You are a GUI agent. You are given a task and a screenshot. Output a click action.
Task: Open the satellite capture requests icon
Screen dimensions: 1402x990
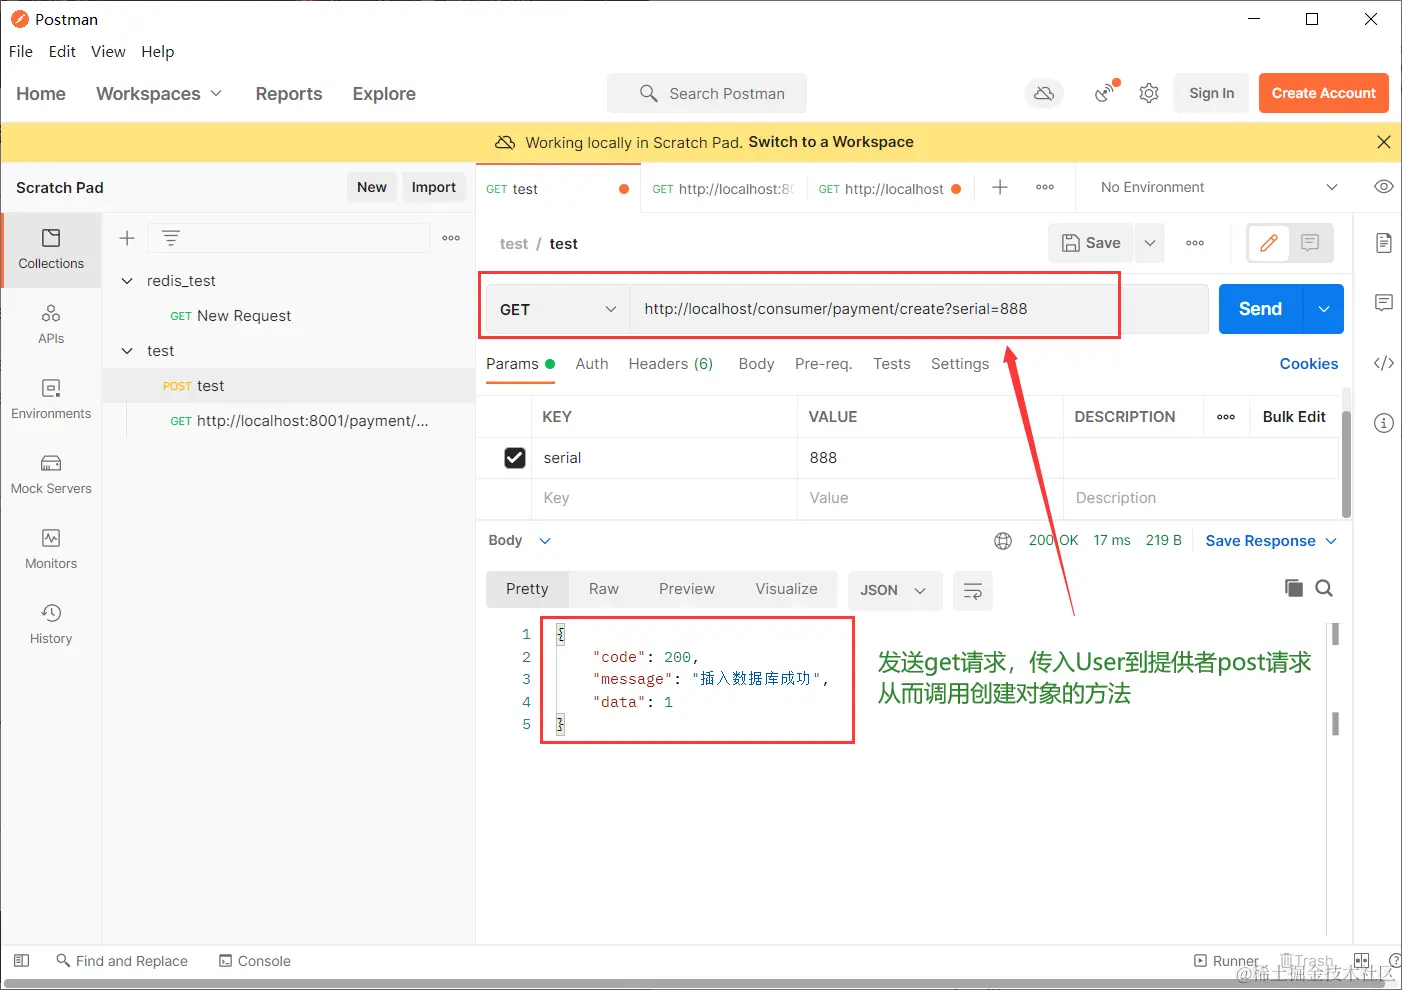(x=1105, y=92)
